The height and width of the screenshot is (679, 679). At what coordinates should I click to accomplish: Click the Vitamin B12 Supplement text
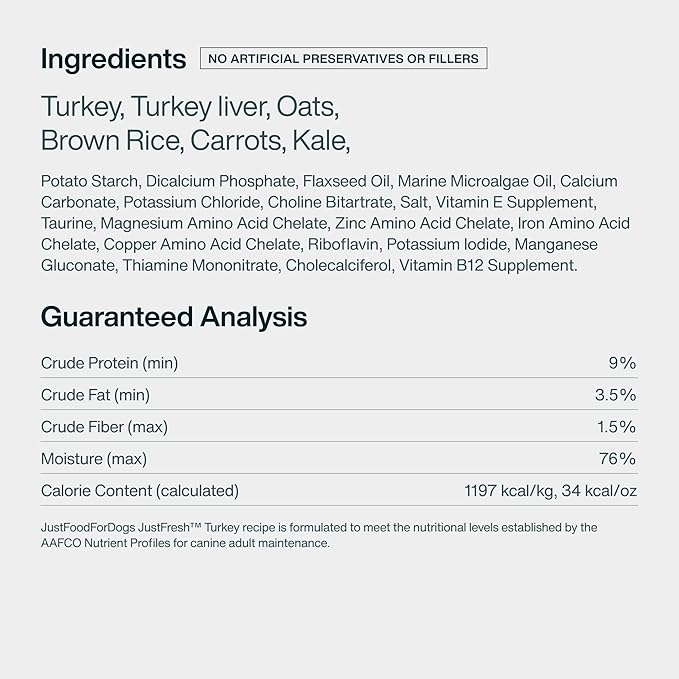pyautogui.click(x=488, y=265)
